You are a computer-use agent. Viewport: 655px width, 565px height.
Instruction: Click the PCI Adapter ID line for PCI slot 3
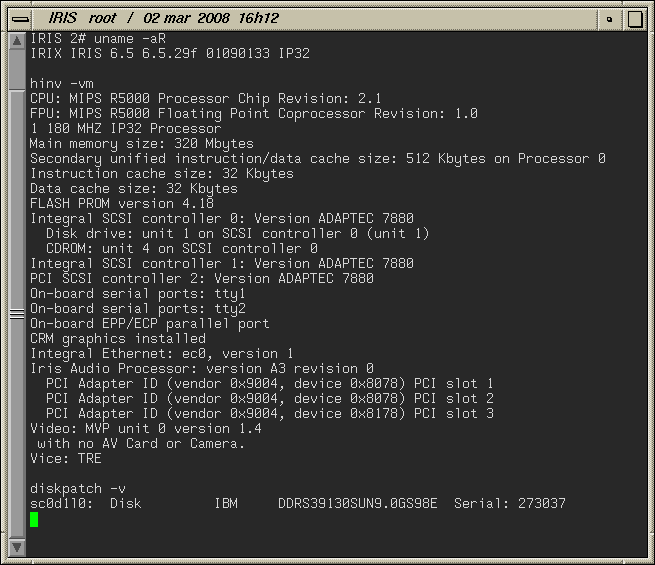point(270,414)
